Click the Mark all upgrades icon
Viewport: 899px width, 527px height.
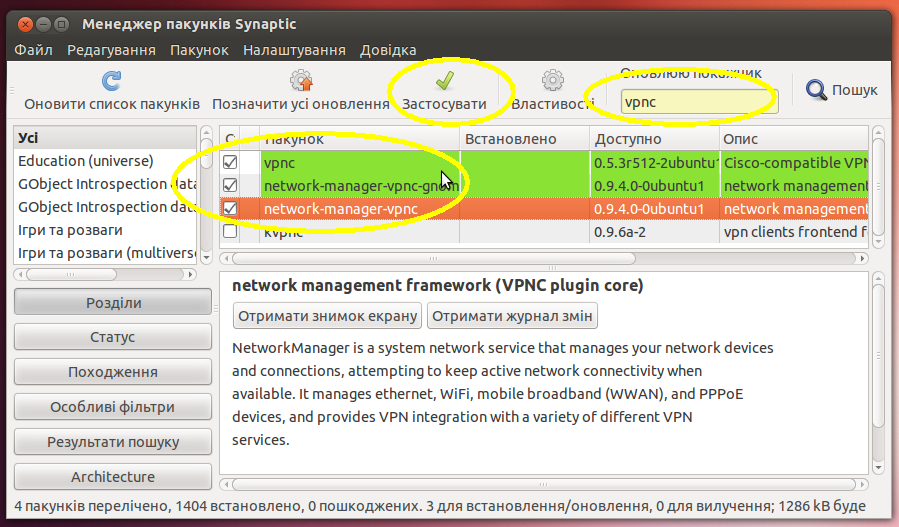301,81
